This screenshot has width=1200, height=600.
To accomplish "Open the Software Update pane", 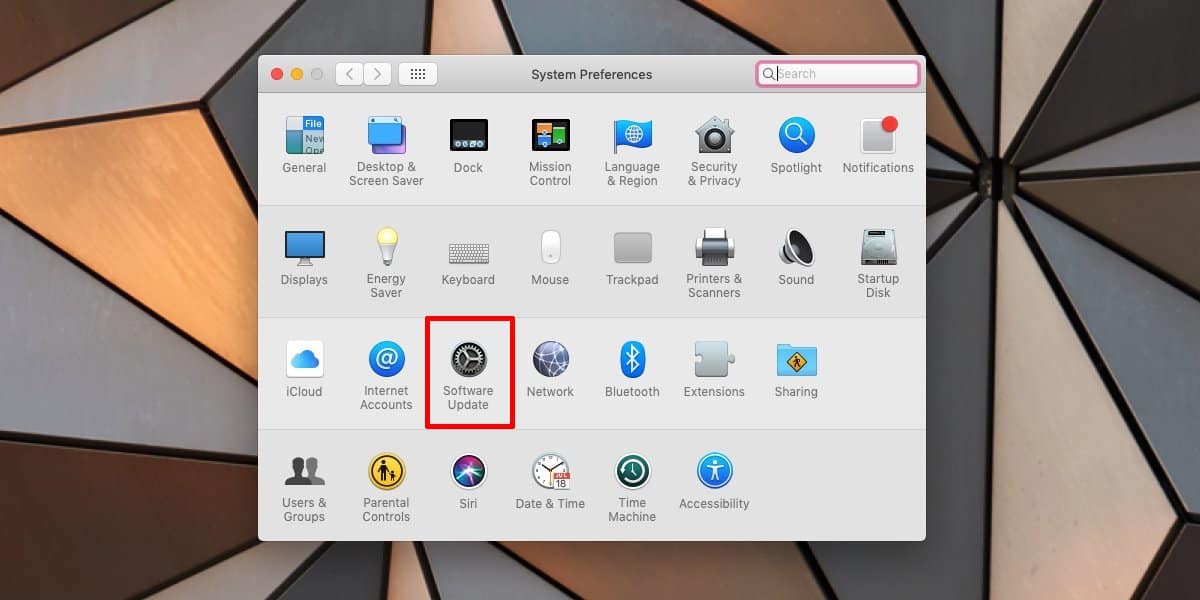I will pyautogui.click(x=468, y=375).
